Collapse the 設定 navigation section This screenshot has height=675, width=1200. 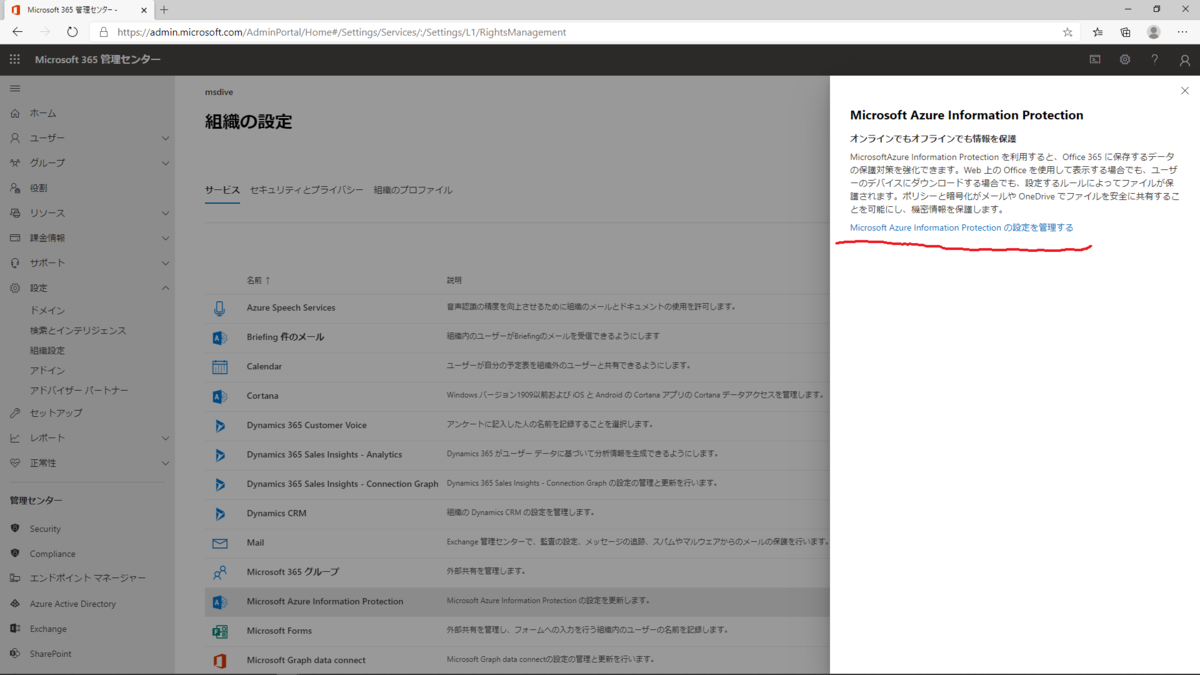pyautogui.click(x=165, y=288)
